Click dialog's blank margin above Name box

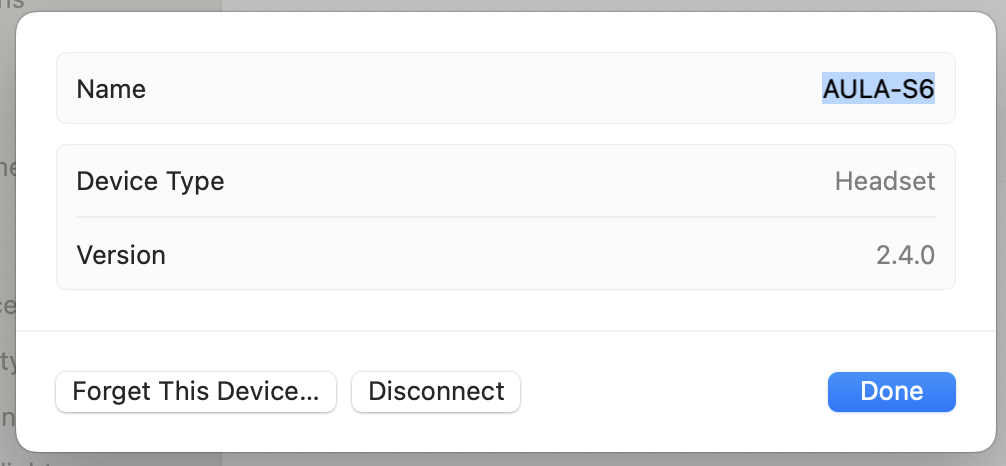(x=505, y=32)
